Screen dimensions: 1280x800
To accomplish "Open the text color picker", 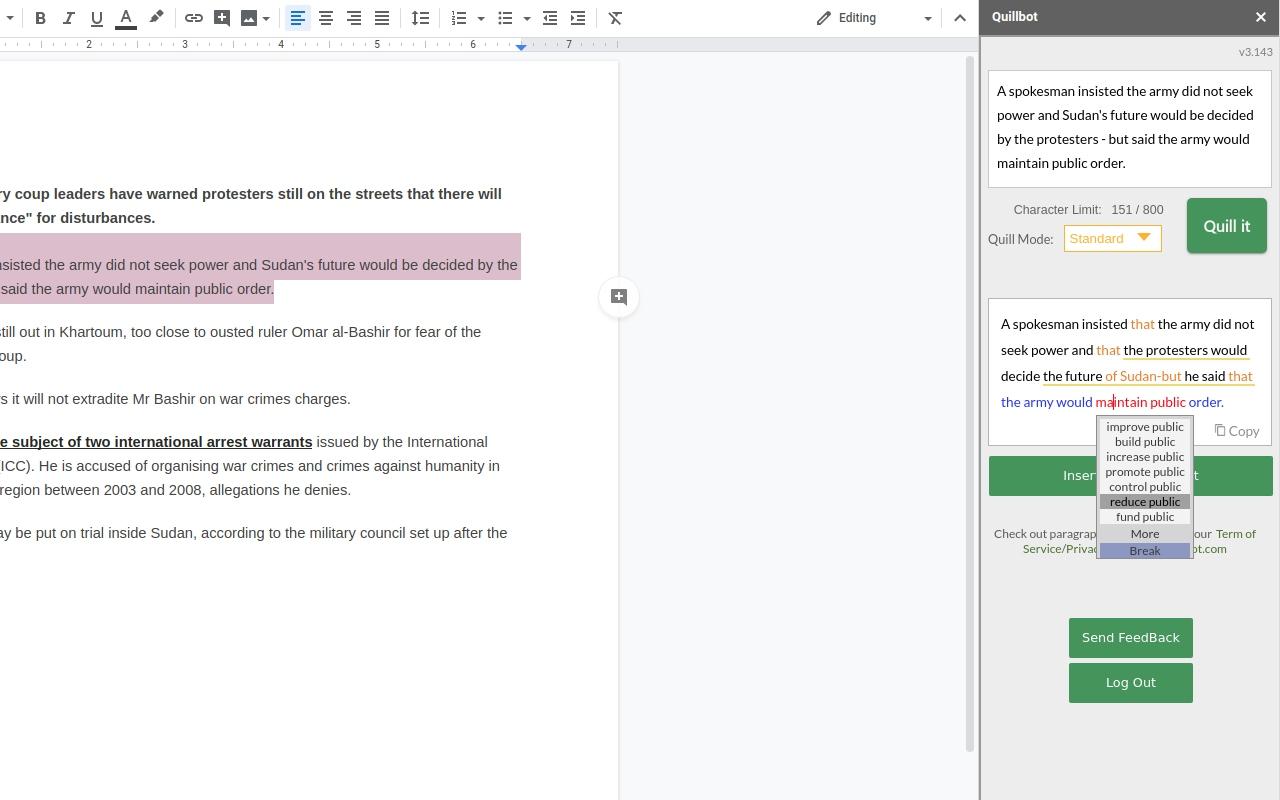I will [x=126, y=18].
